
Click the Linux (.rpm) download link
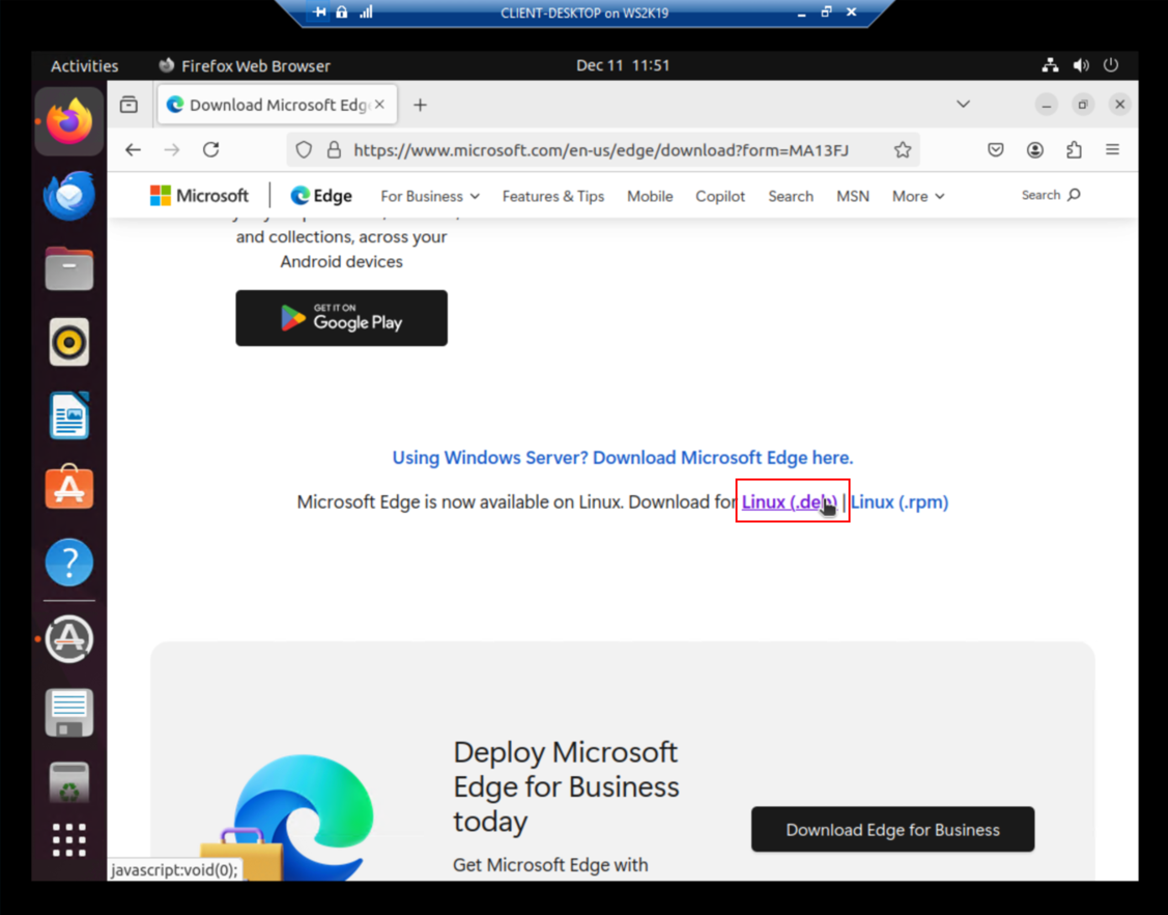(898, 501)
